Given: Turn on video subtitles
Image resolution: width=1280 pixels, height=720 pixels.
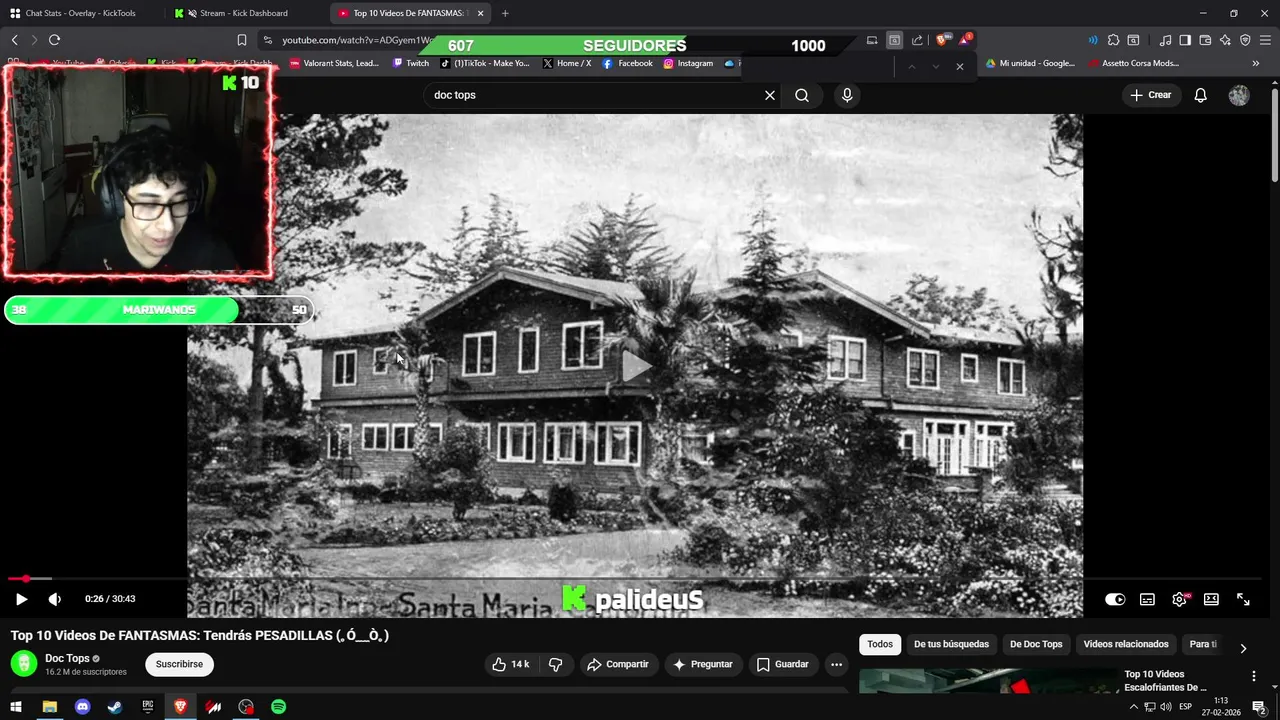Looking at the screenshot, I should (1147, 599).
